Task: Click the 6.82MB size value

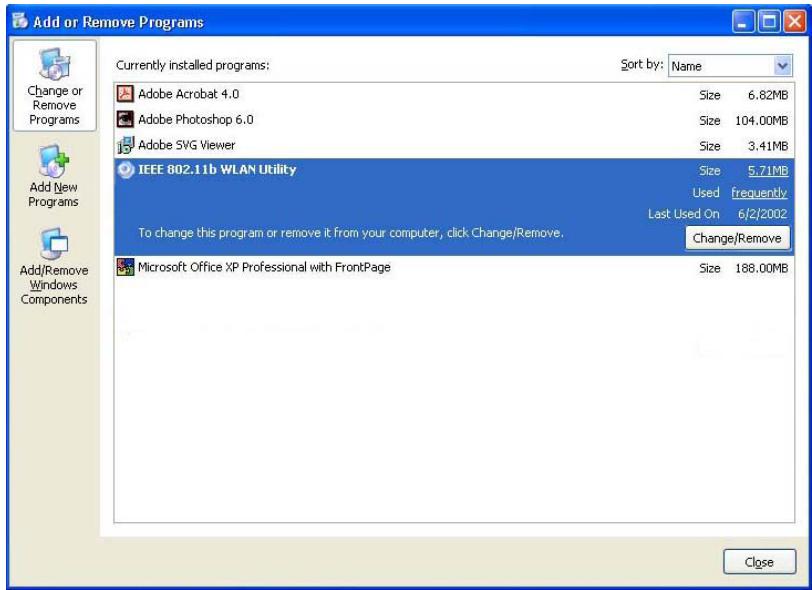Action: pyautogui.click(x=768, y=95)
